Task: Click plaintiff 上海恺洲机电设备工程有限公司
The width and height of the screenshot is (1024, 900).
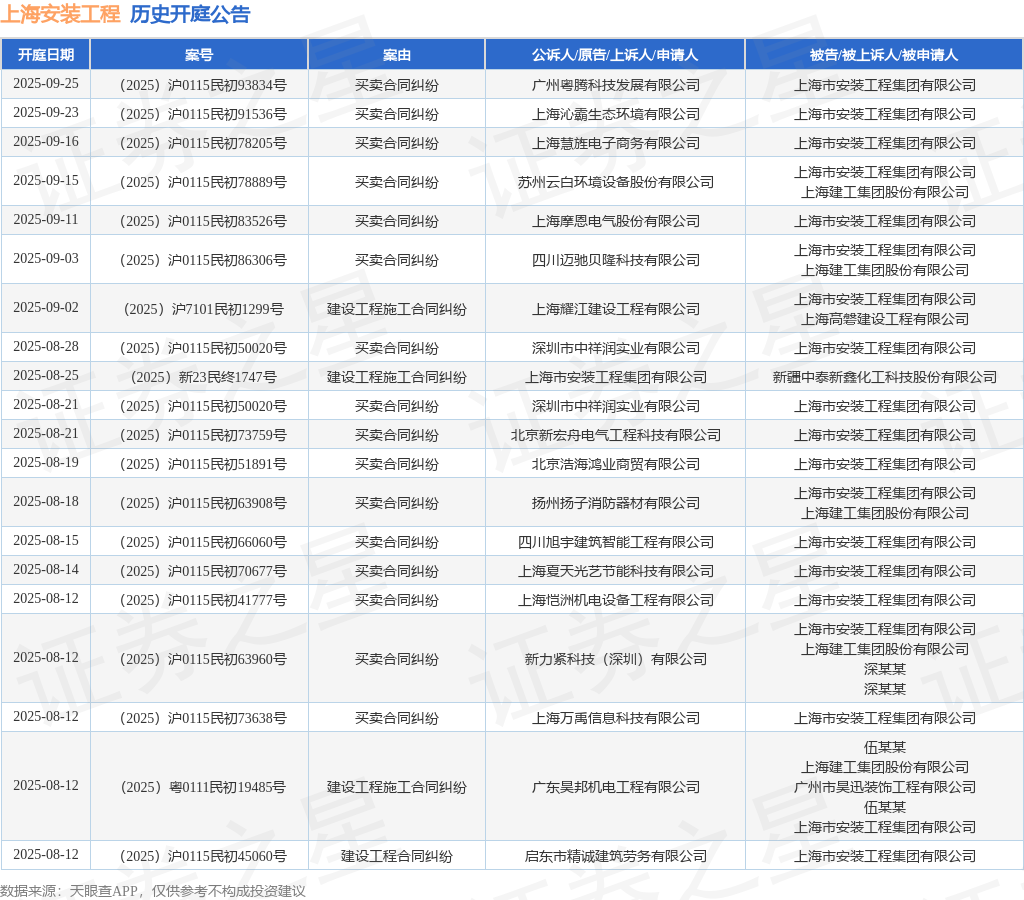Action: coord(616,600)
